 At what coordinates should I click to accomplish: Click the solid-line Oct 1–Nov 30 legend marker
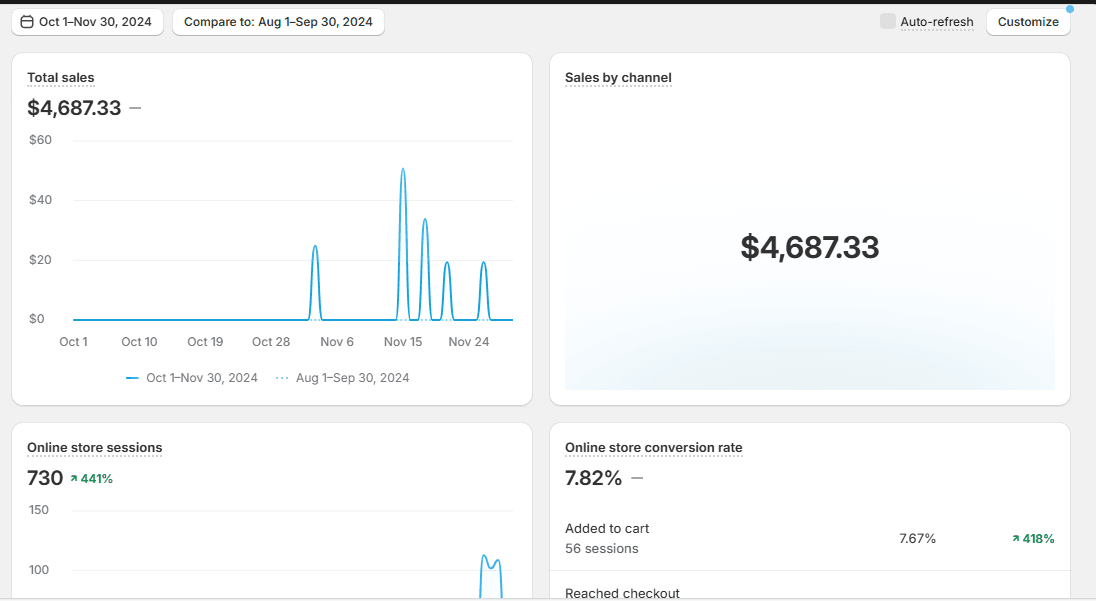[132, 378]
